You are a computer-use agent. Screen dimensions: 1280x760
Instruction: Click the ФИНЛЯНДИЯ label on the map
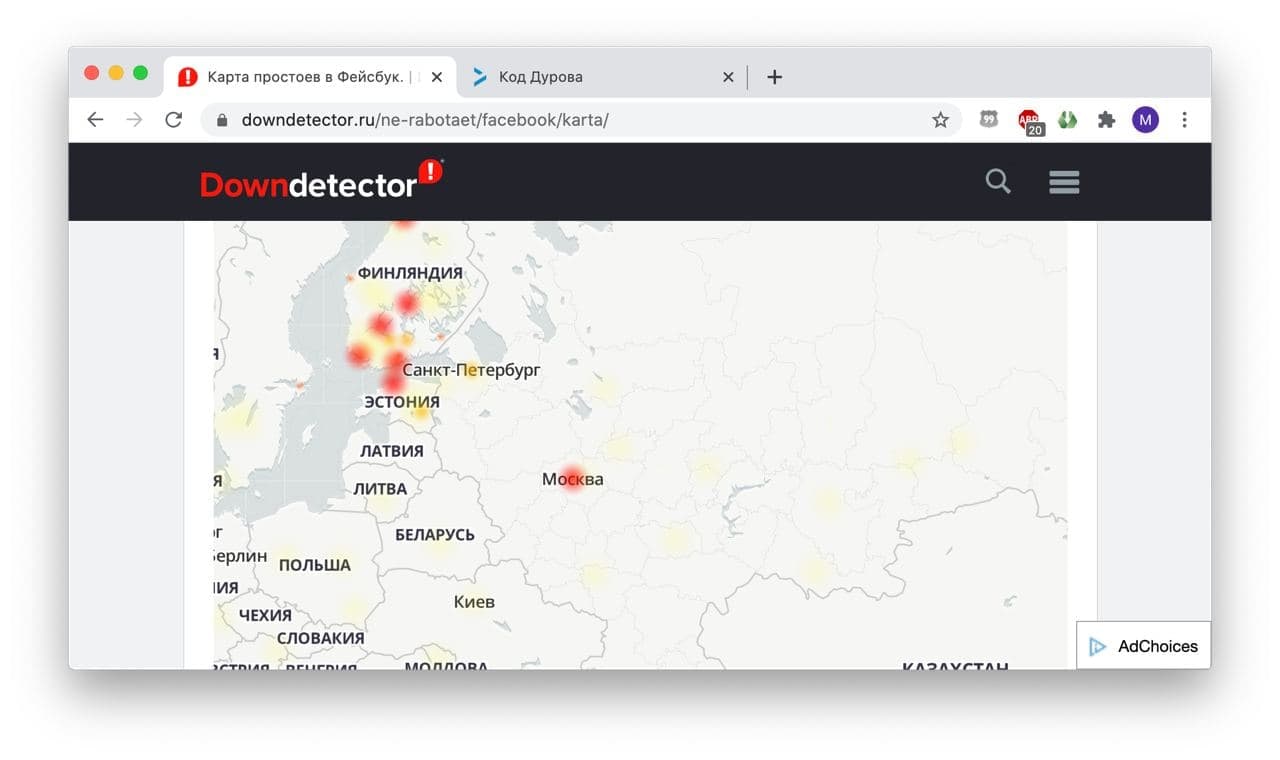(x=410, y=273)
